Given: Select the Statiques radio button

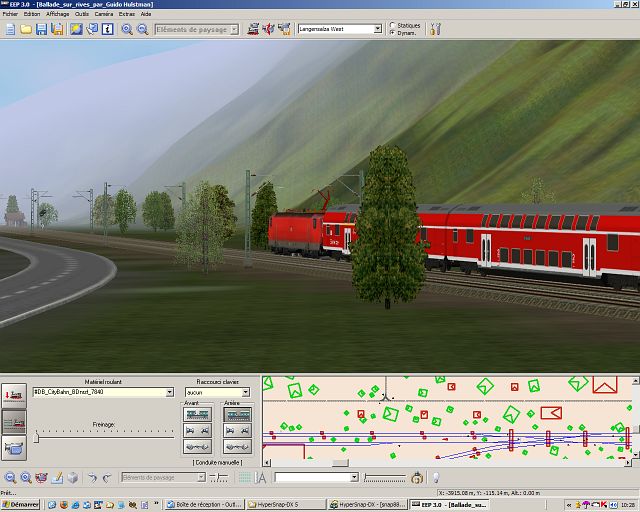Looking at the screenshot, I should [391, 25].
